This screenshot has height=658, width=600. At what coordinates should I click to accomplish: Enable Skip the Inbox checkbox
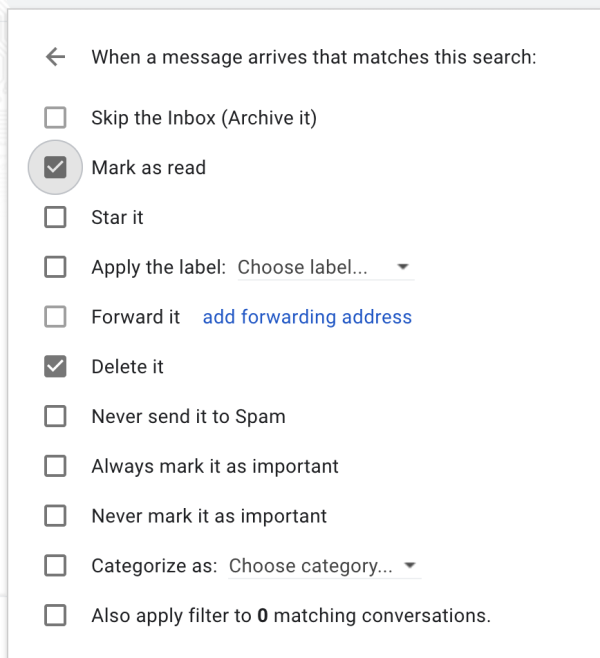[x=55, y=118]
